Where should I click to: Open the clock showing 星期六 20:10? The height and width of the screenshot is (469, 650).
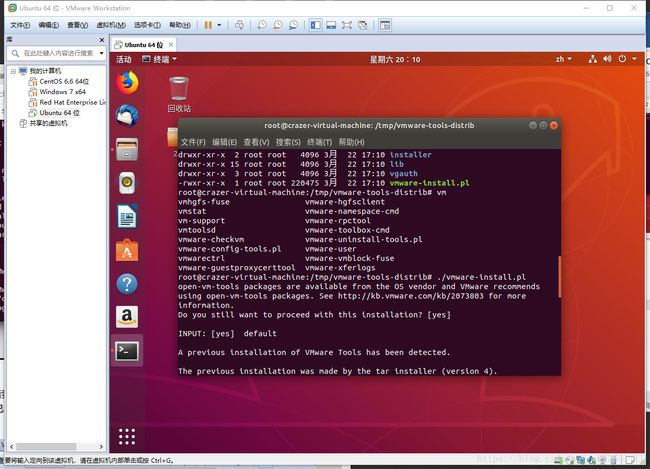click(395, 59)
